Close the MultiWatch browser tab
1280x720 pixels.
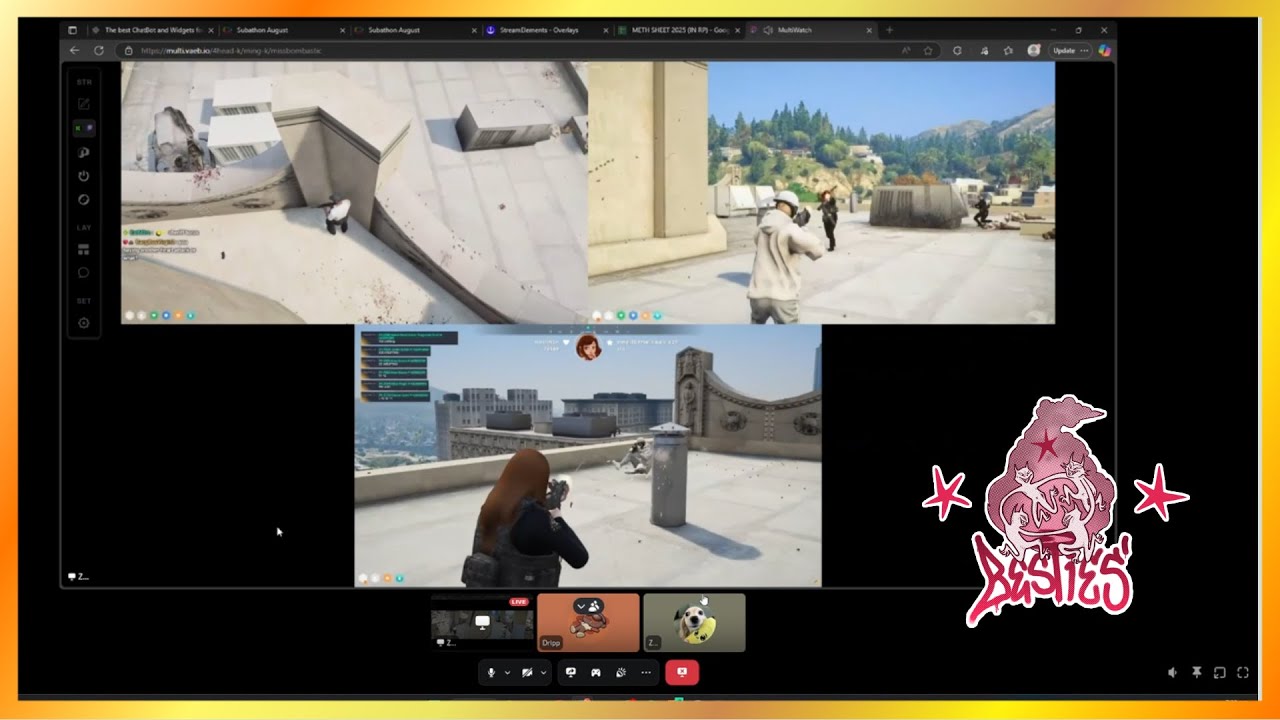pyautogui.click(x=868, y=30)
